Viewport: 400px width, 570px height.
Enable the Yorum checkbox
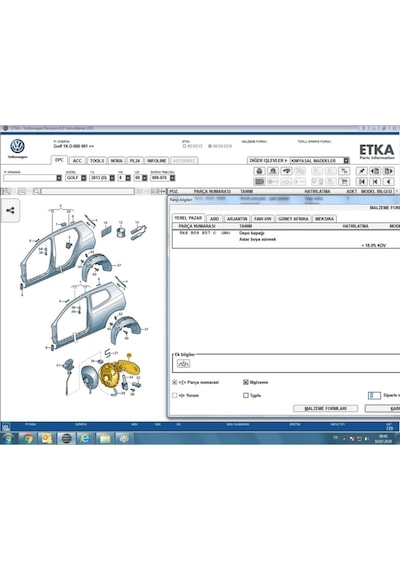(x=175, y=395)
